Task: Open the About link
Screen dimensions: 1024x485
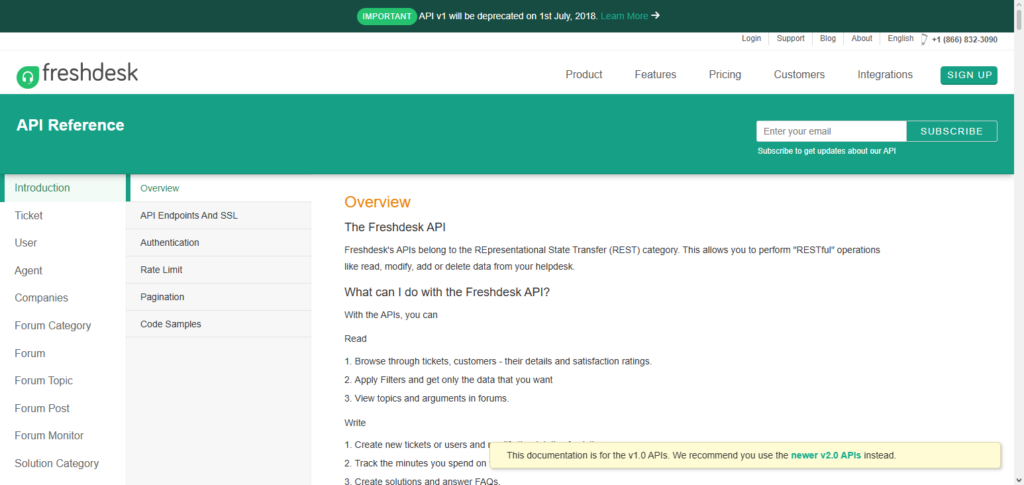Action: (x=861, y=39)
